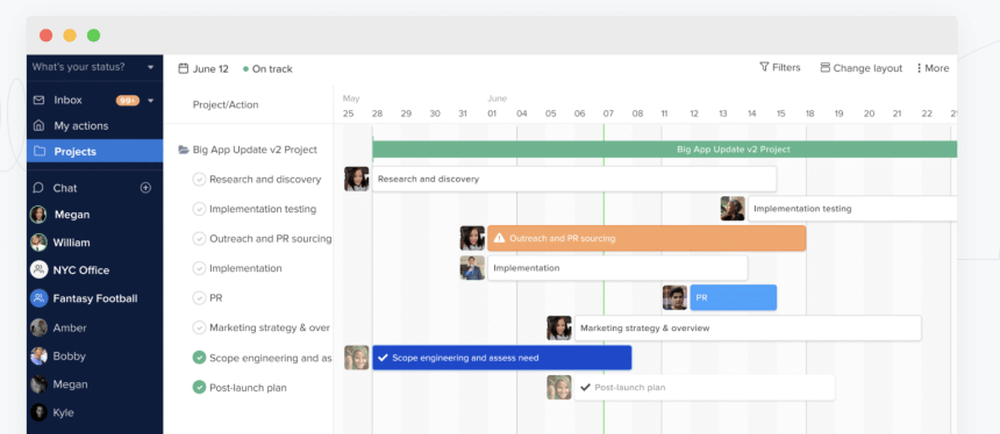Open the NYC Office group chat
This screenshot has width=1000, height=434.
(81, 270)
